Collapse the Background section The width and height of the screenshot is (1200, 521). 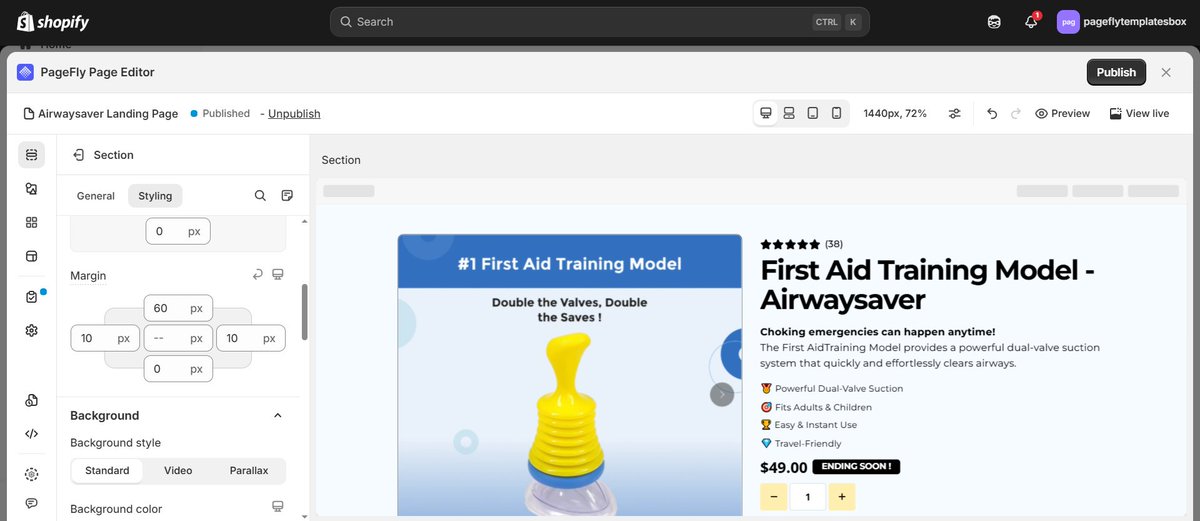[278, 415]
